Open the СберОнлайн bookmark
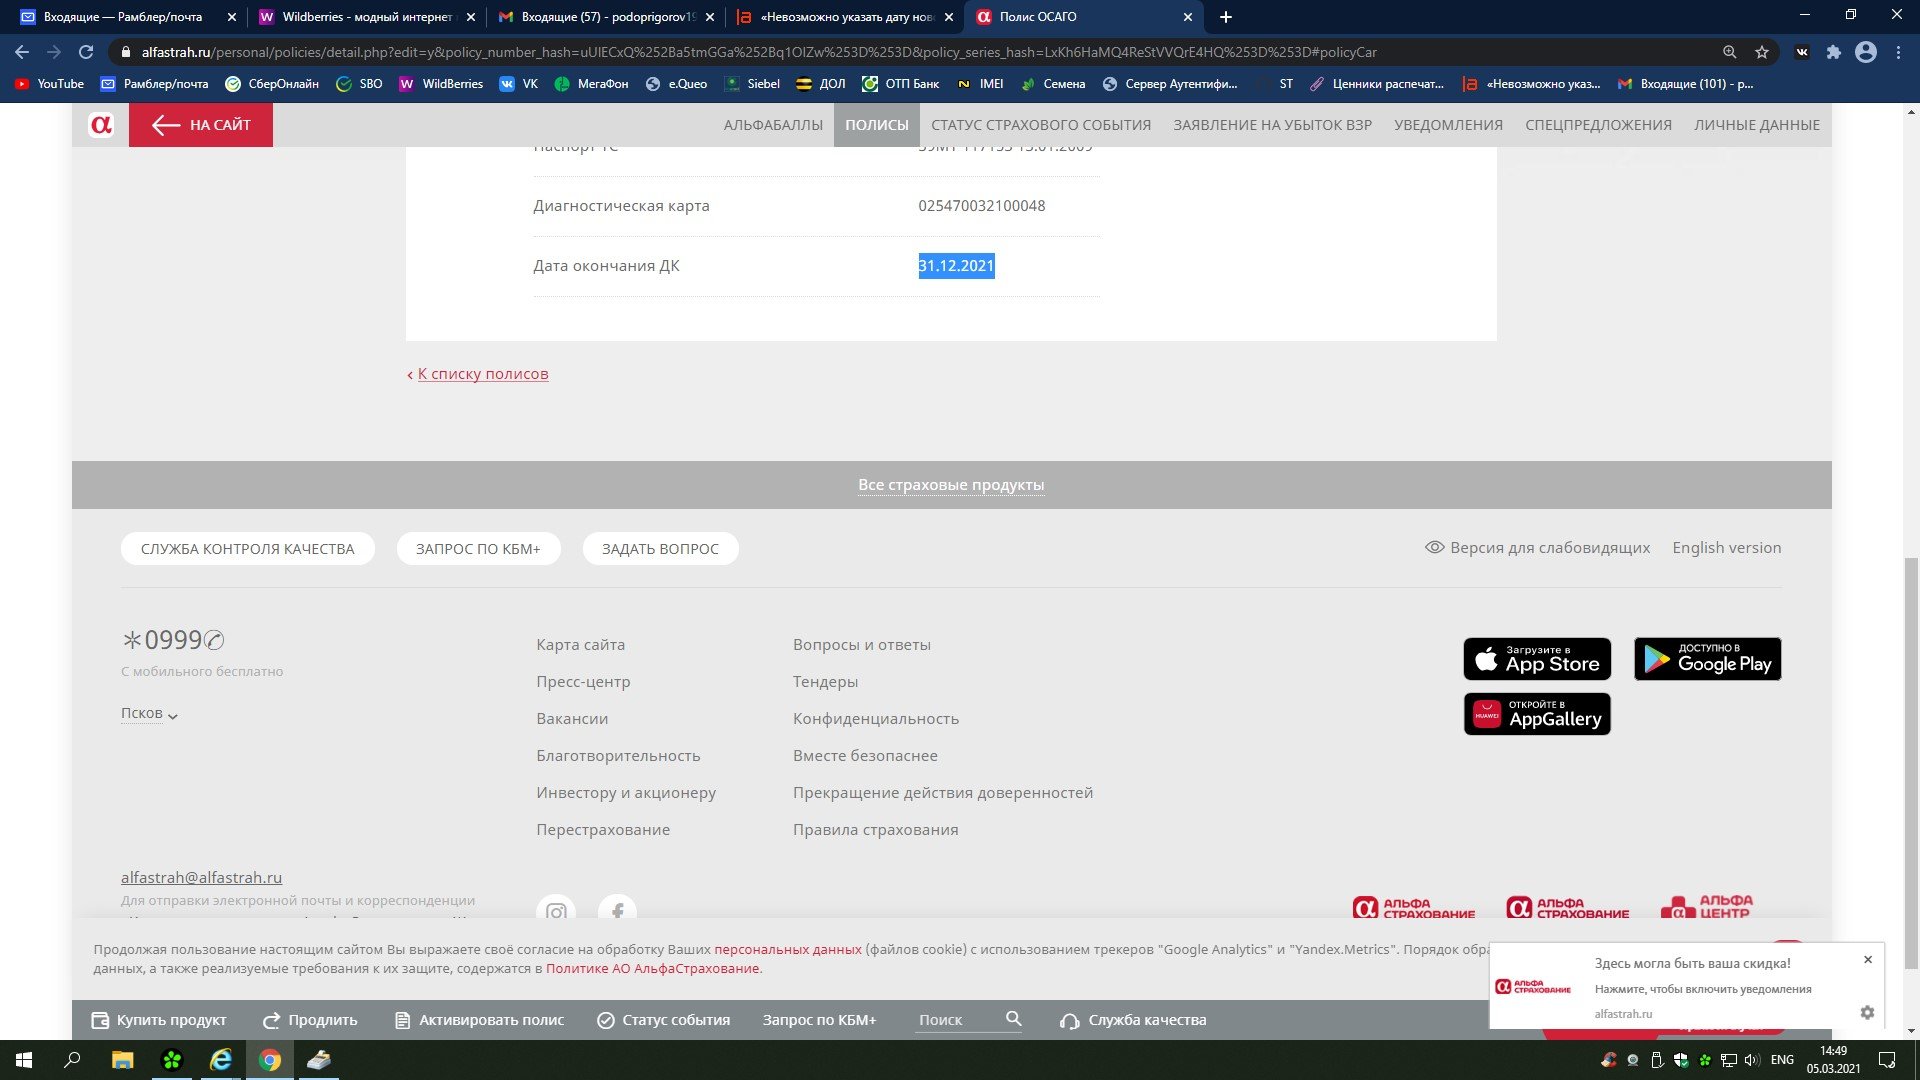The image size is (1920, 1080). [272, 84]
